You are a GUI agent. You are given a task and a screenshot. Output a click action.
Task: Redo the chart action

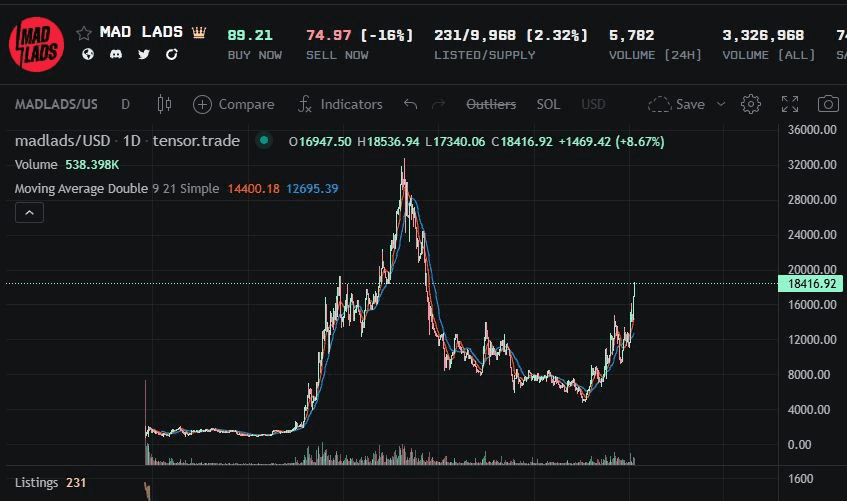tap(439, 104)
